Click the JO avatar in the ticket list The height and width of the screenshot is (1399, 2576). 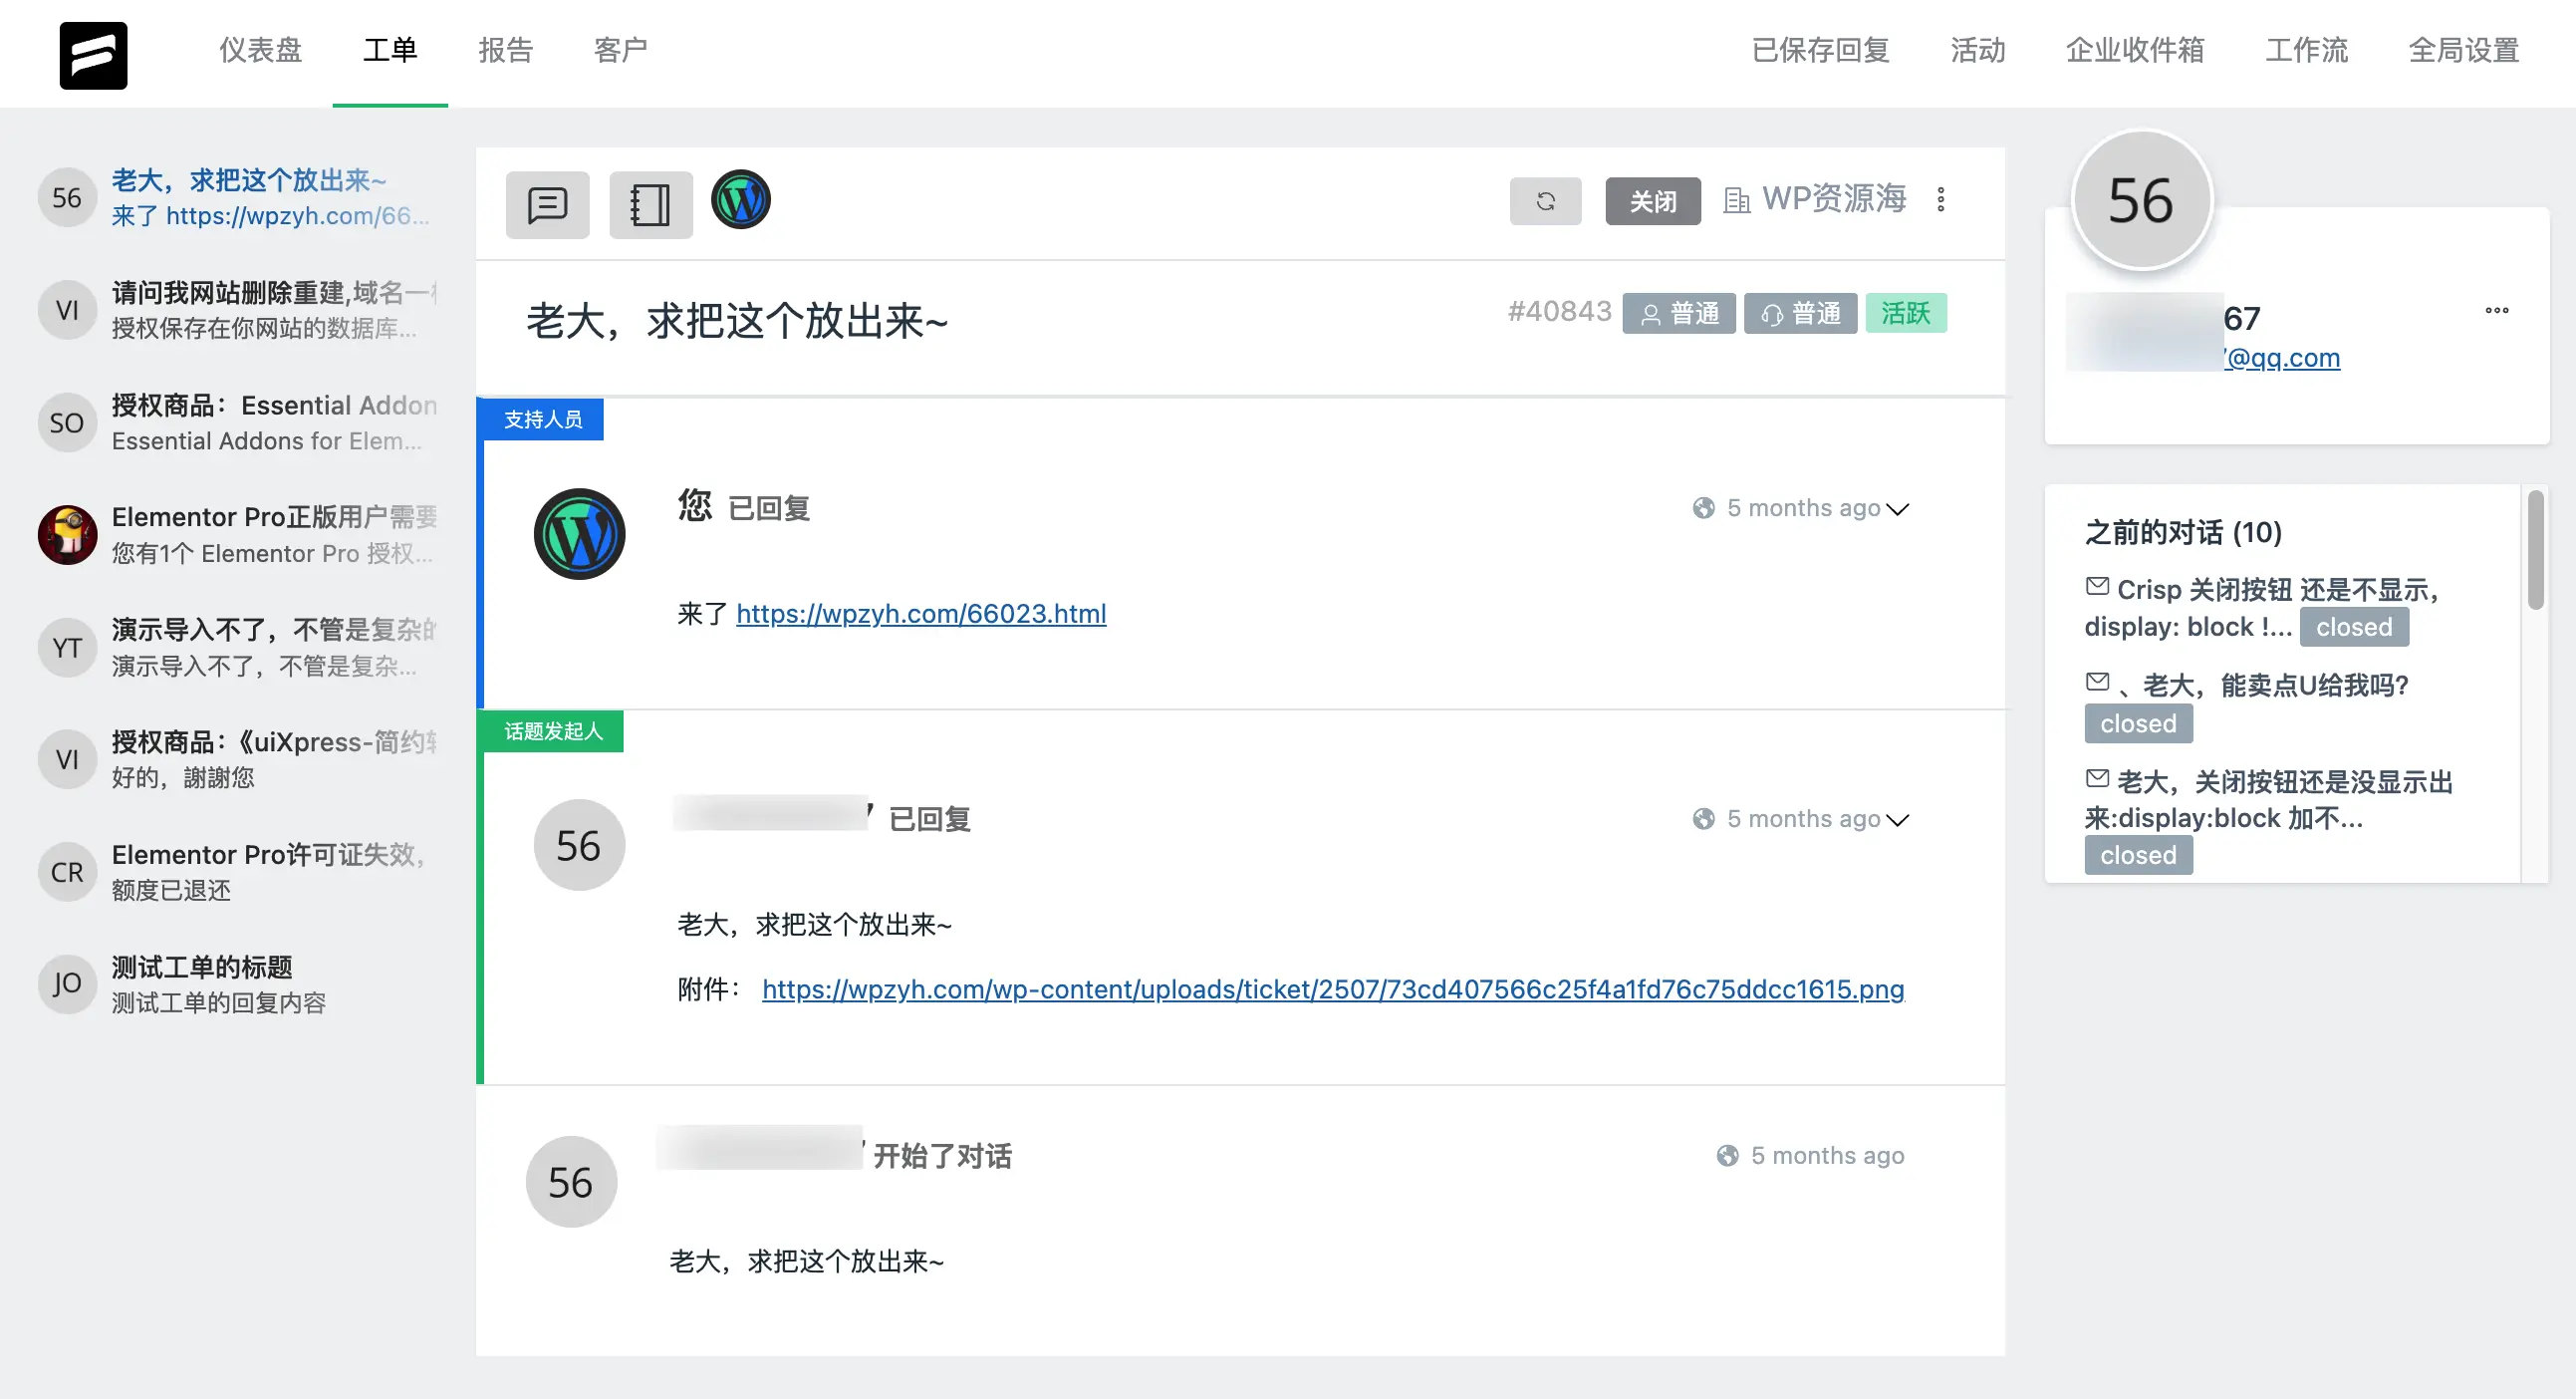tap(67, 984)
